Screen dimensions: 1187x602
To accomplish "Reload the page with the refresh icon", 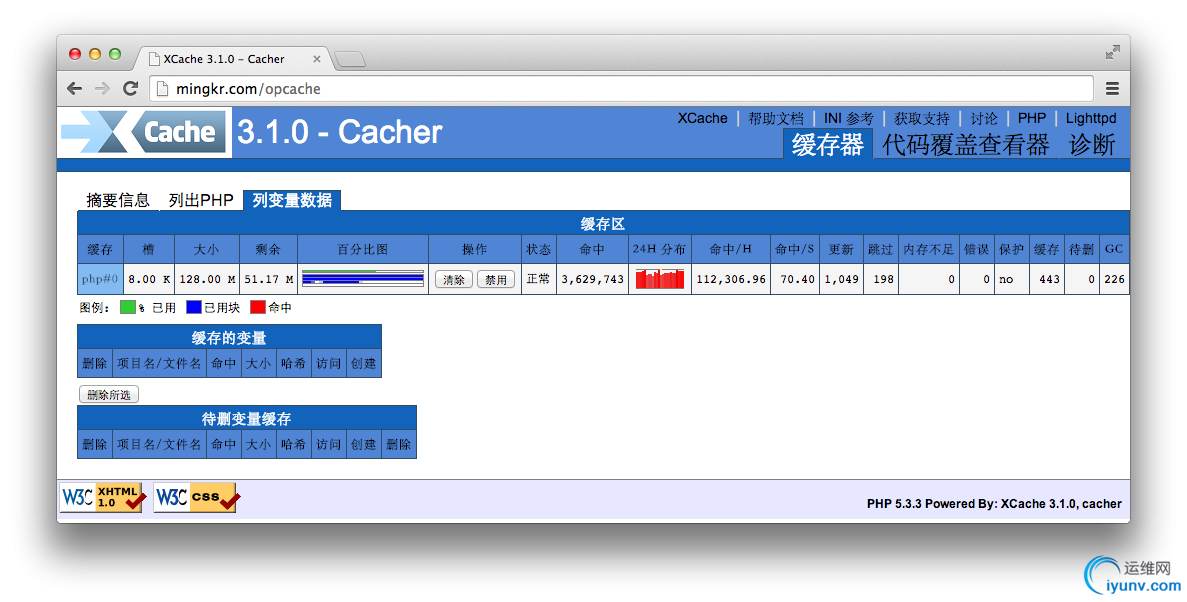I will (130, 89).
